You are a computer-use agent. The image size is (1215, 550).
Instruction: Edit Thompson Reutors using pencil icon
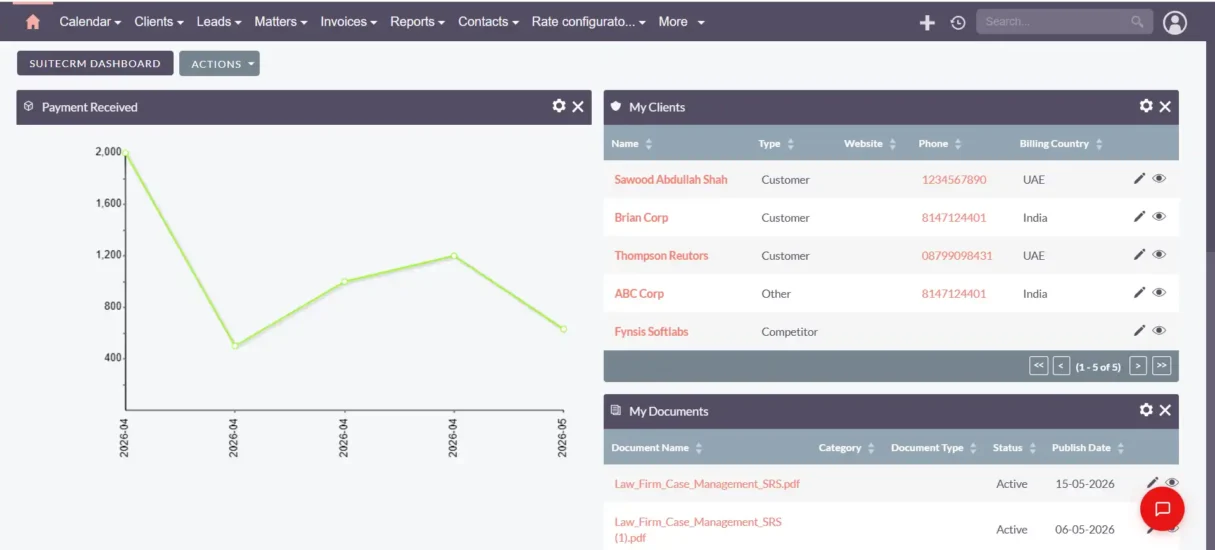(1139, 254)
